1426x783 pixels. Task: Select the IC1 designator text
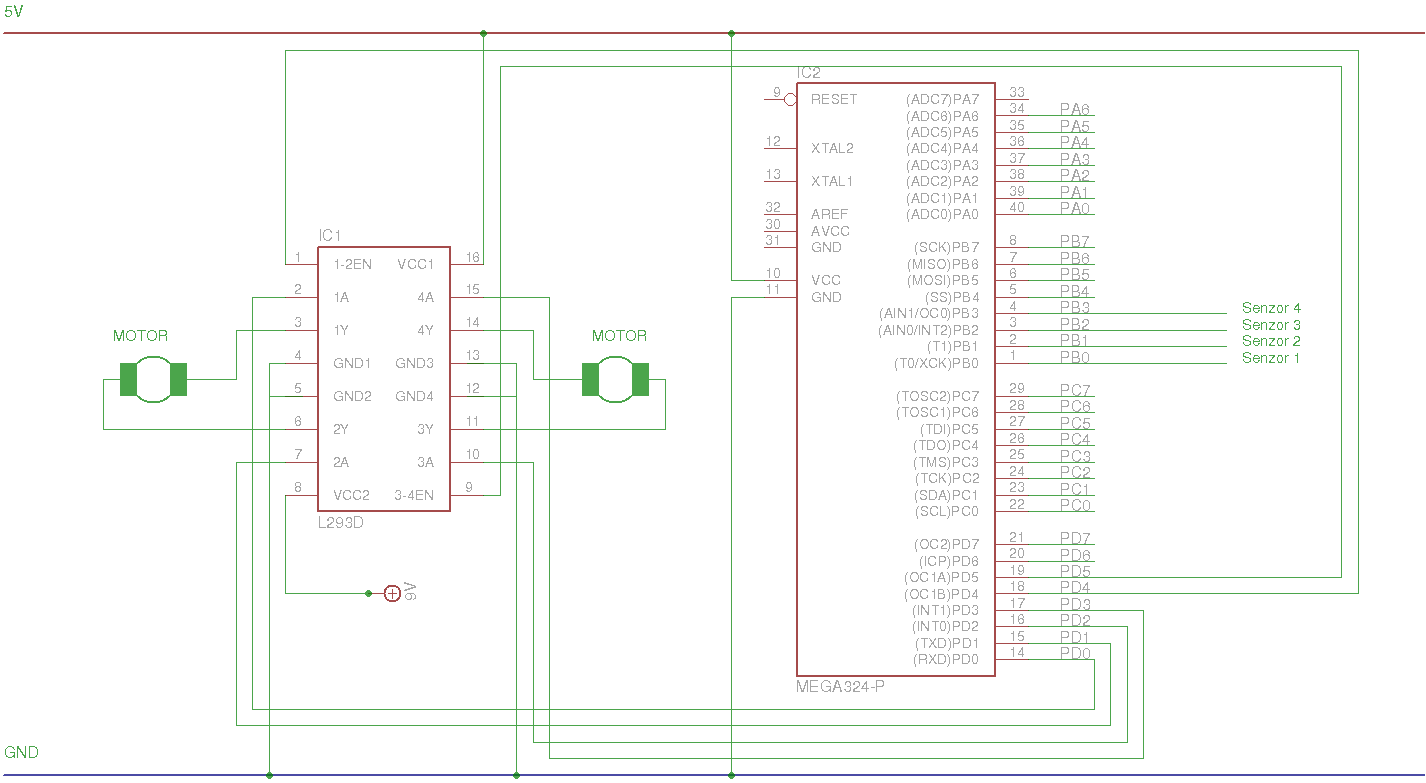point(330,236)
